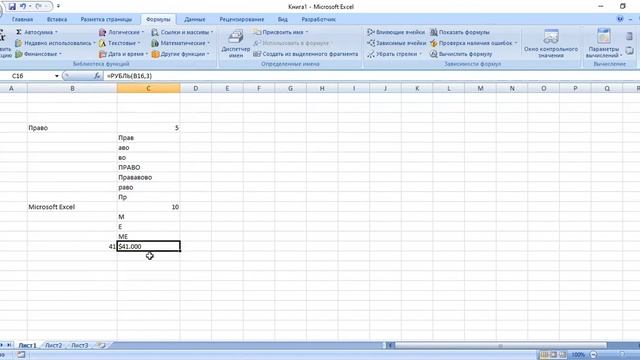Select column B header
This screenshot has width=640, height=360.
72,88
